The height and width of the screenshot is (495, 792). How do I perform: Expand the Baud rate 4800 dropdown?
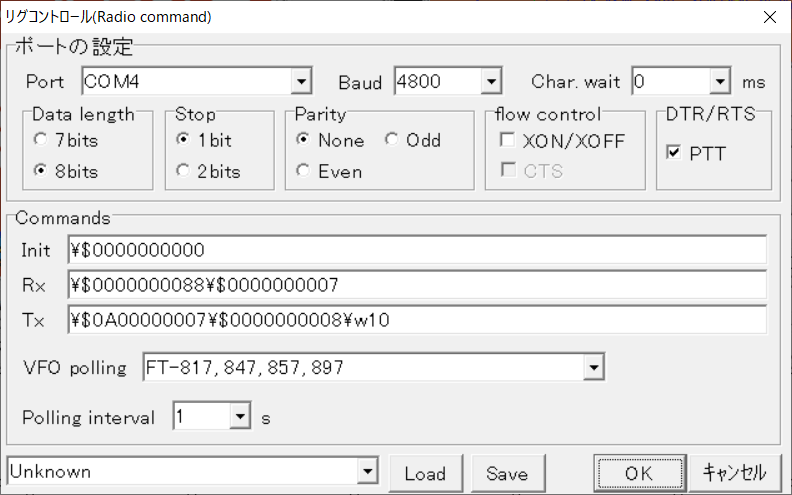pos(490,82)
